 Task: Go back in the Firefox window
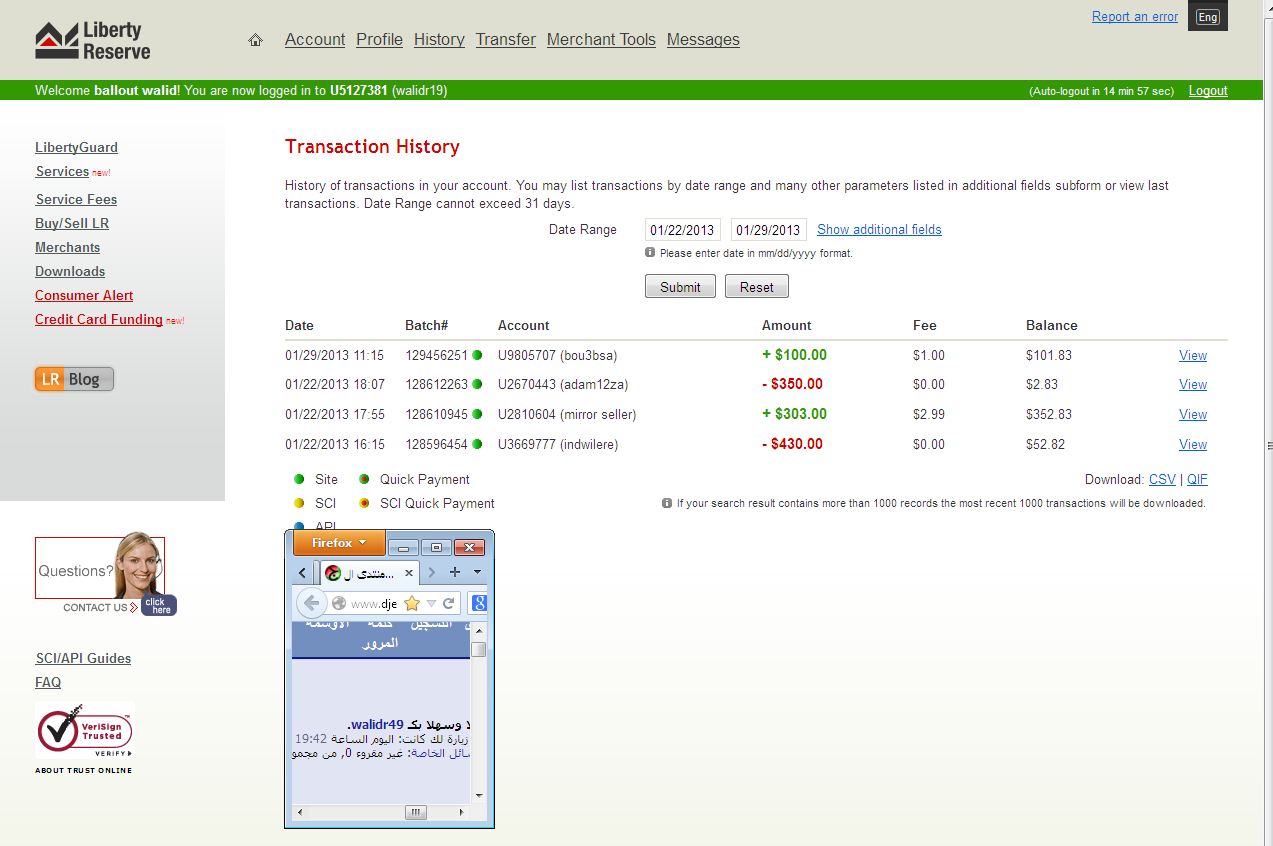coord(311,603)
